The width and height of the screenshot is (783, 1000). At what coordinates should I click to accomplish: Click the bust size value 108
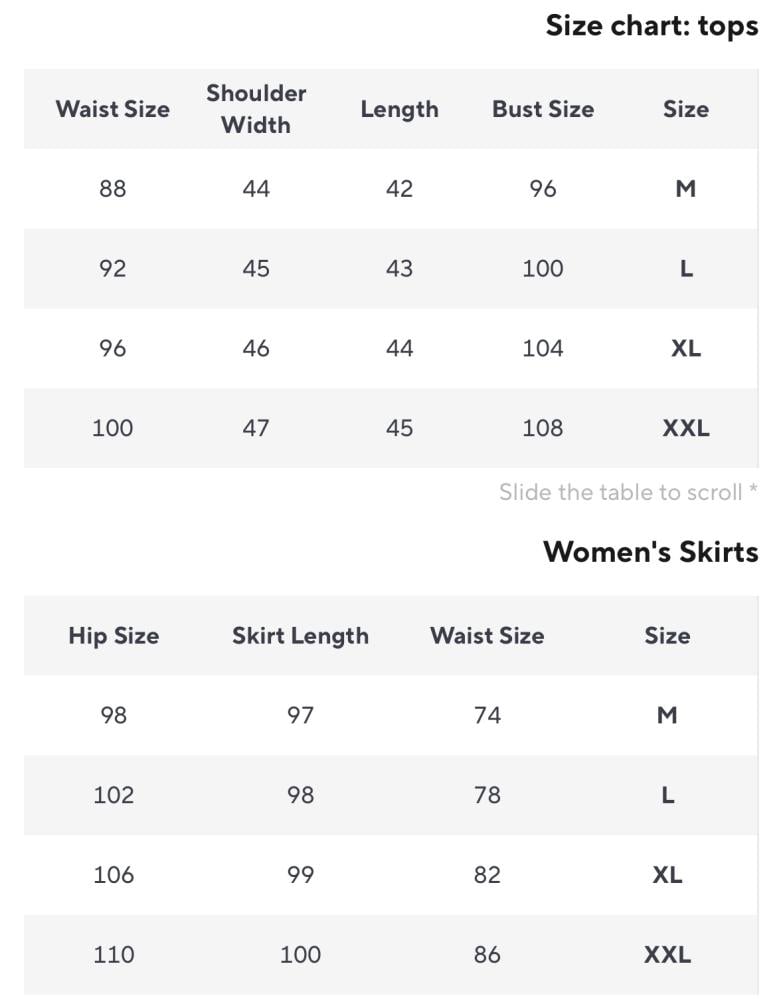[542, 428]
